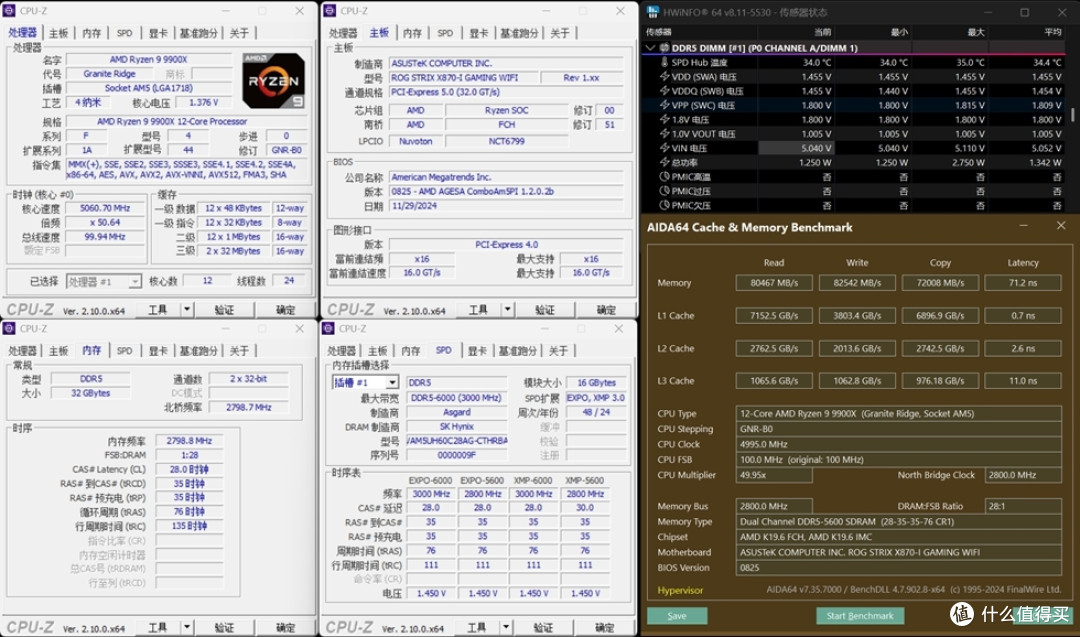Screen dimensions: 1080x637
Task: Click 验证 in the CPU-Z processor window
Action: [224, 310]
